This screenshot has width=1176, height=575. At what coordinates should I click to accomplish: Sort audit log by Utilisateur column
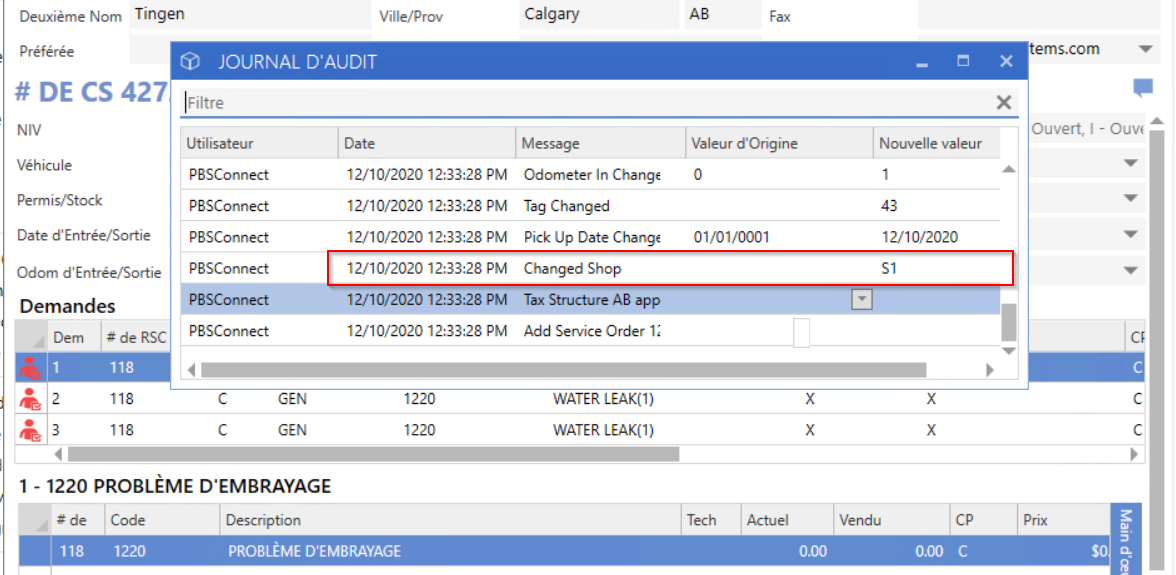(259, 143)
